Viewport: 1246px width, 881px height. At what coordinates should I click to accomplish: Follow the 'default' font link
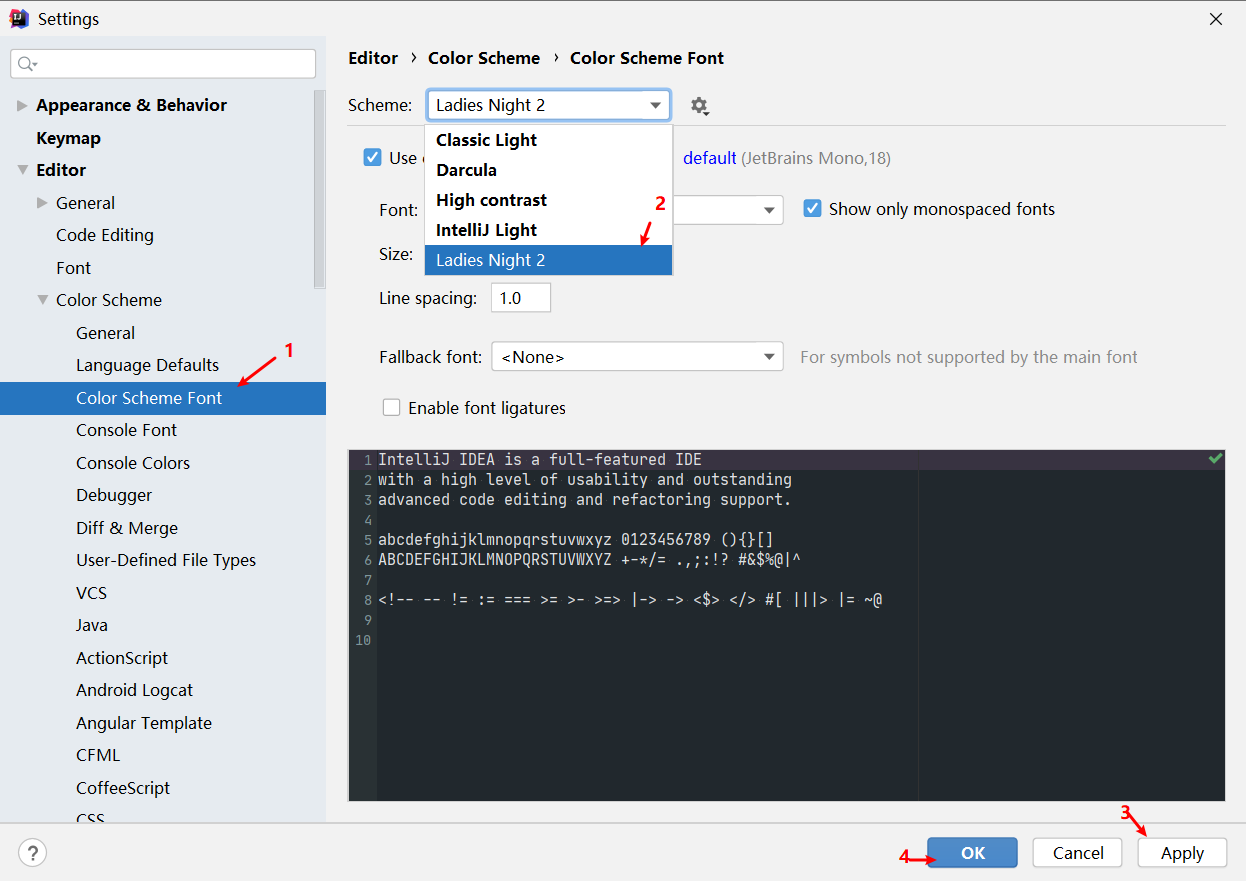click(709, 158)
